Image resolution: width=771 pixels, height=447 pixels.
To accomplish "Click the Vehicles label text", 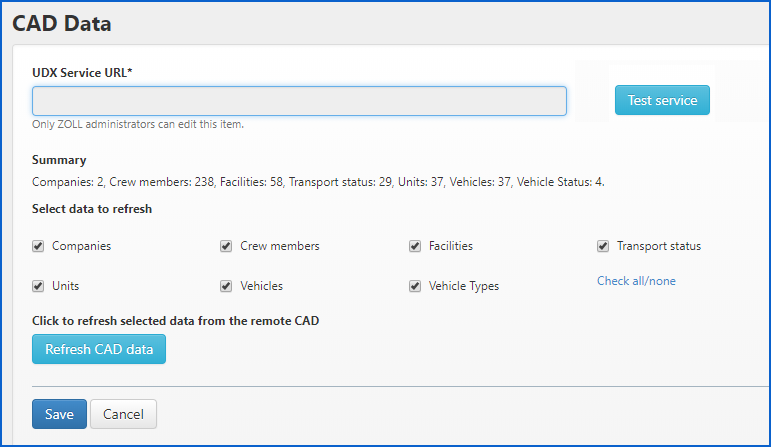I will tap(261, 286).
